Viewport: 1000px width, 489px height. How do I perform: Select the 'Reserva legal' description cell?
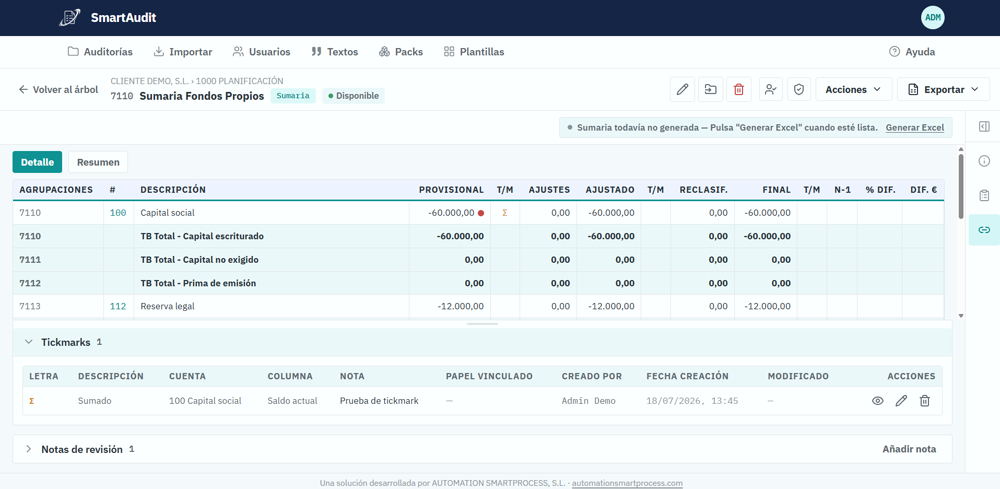pos(271,306)
